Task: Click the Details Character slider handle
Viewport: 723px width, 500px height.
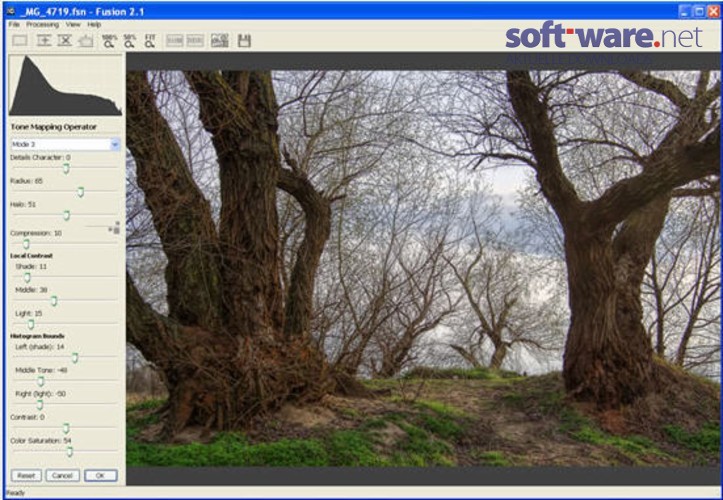Action: [66, 169]
